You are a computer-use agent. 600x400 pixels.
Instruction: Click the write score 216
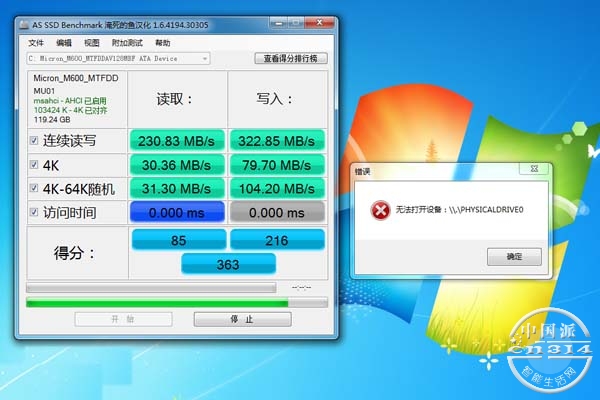click(x=277, y=240)
